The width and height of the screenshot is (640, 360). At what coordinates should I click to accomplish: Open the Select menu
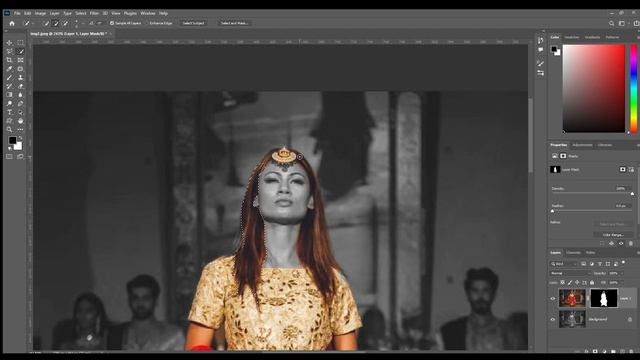click(x=80, y=13)
